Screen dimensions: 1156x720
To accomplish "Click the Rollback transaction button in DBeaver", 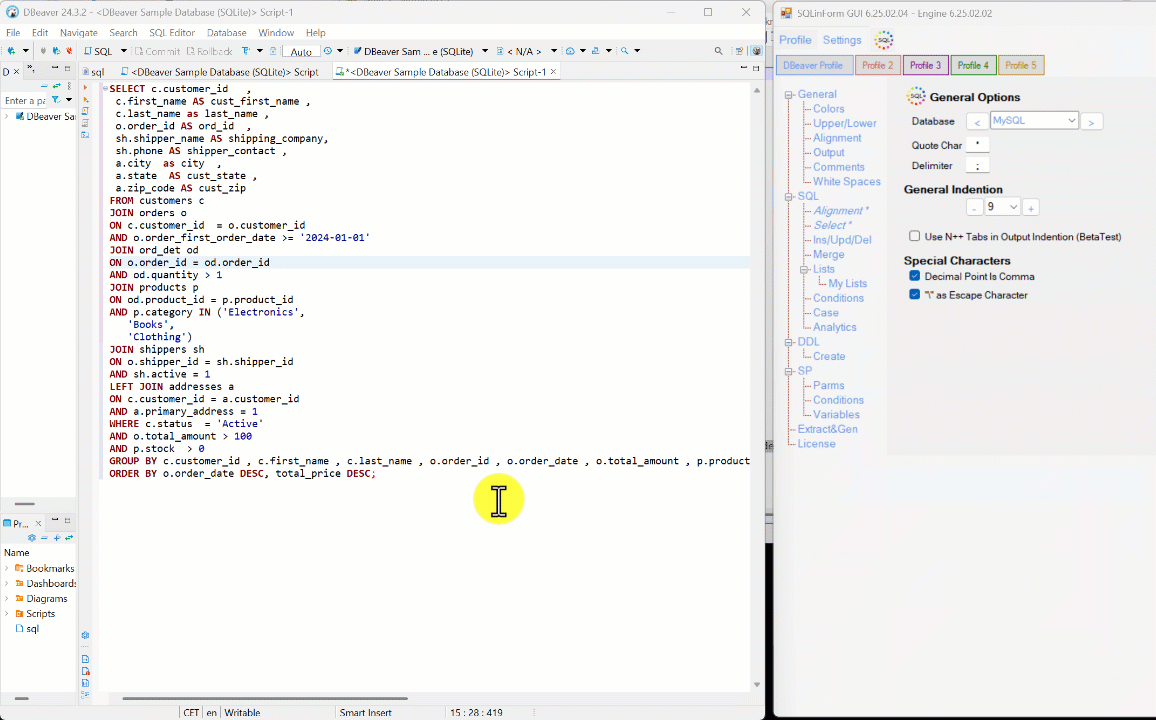I will (209, 51).
